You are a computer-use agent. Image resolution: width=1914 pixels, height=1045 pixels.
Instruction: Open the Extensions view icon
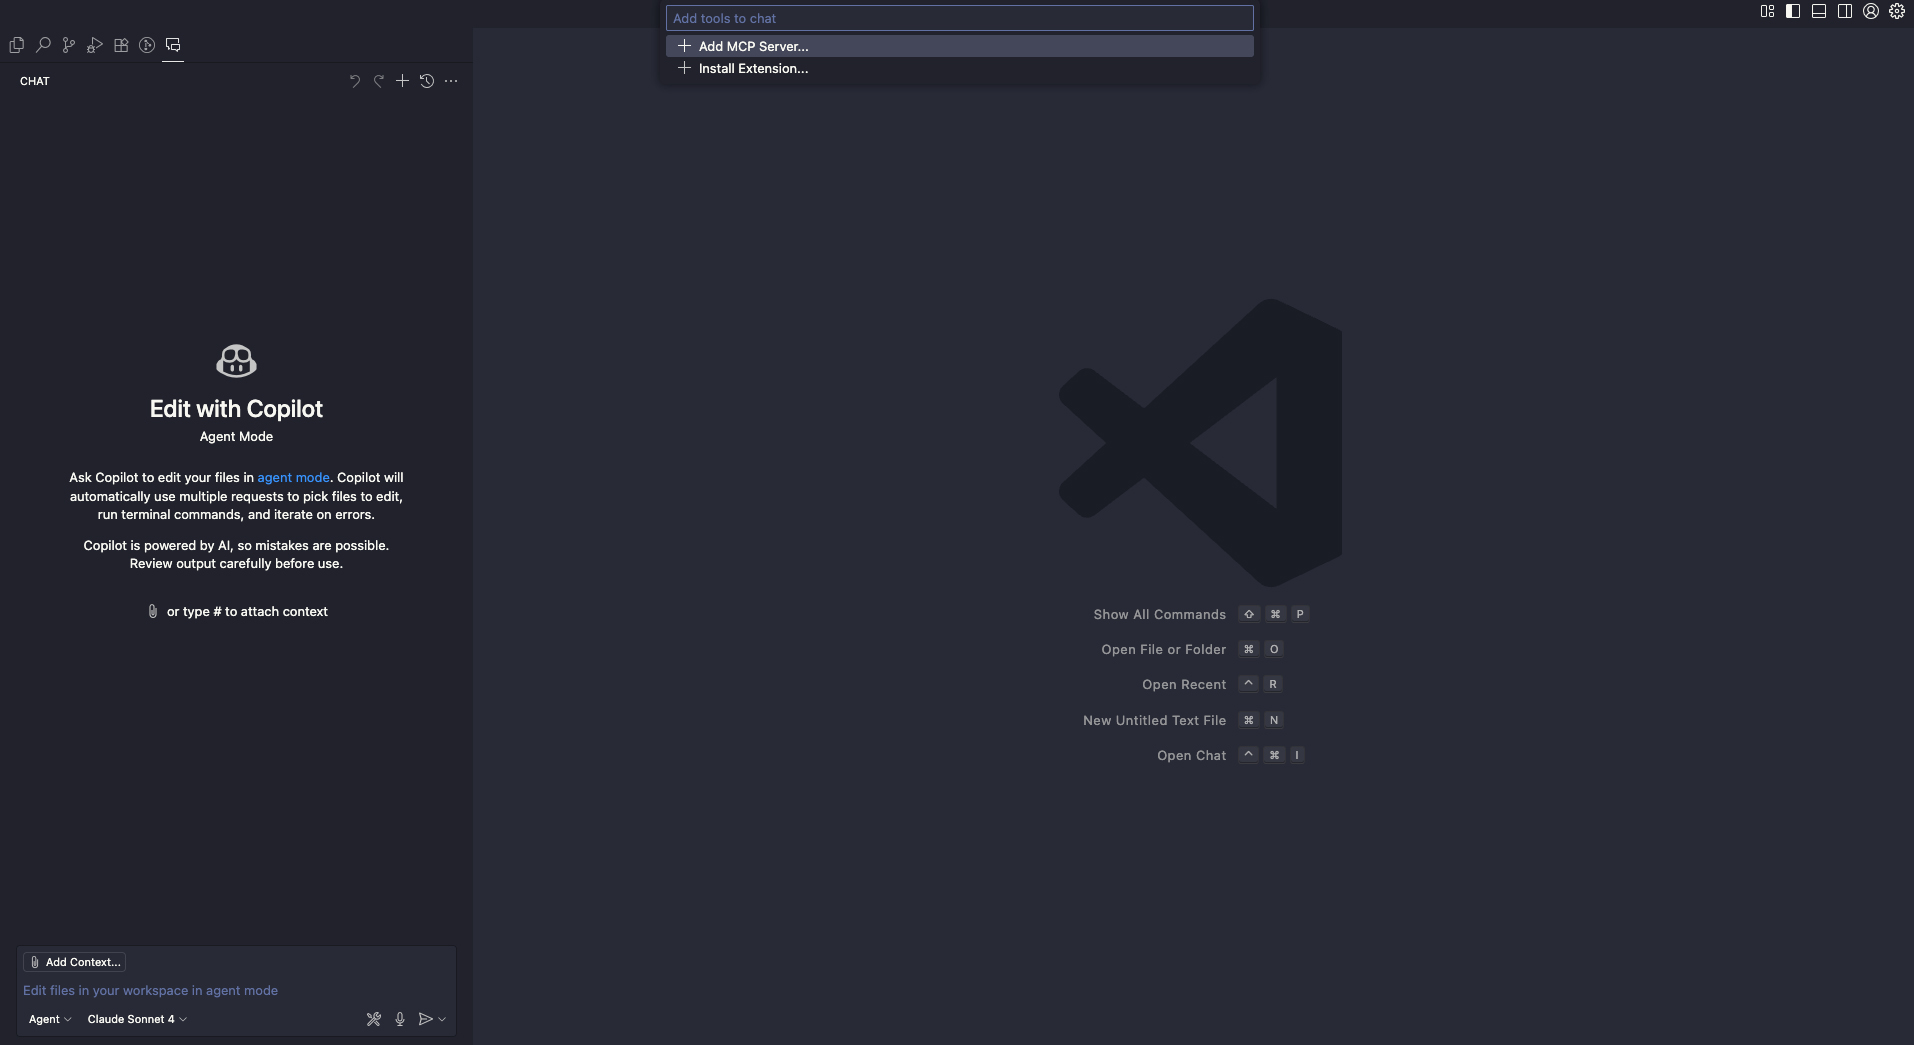[x=121, y=45]
